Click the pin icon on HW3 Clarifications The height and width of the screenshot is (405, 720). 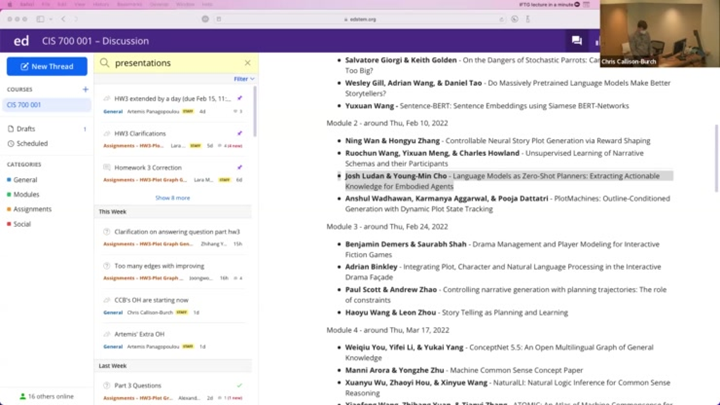coord(240,133)
